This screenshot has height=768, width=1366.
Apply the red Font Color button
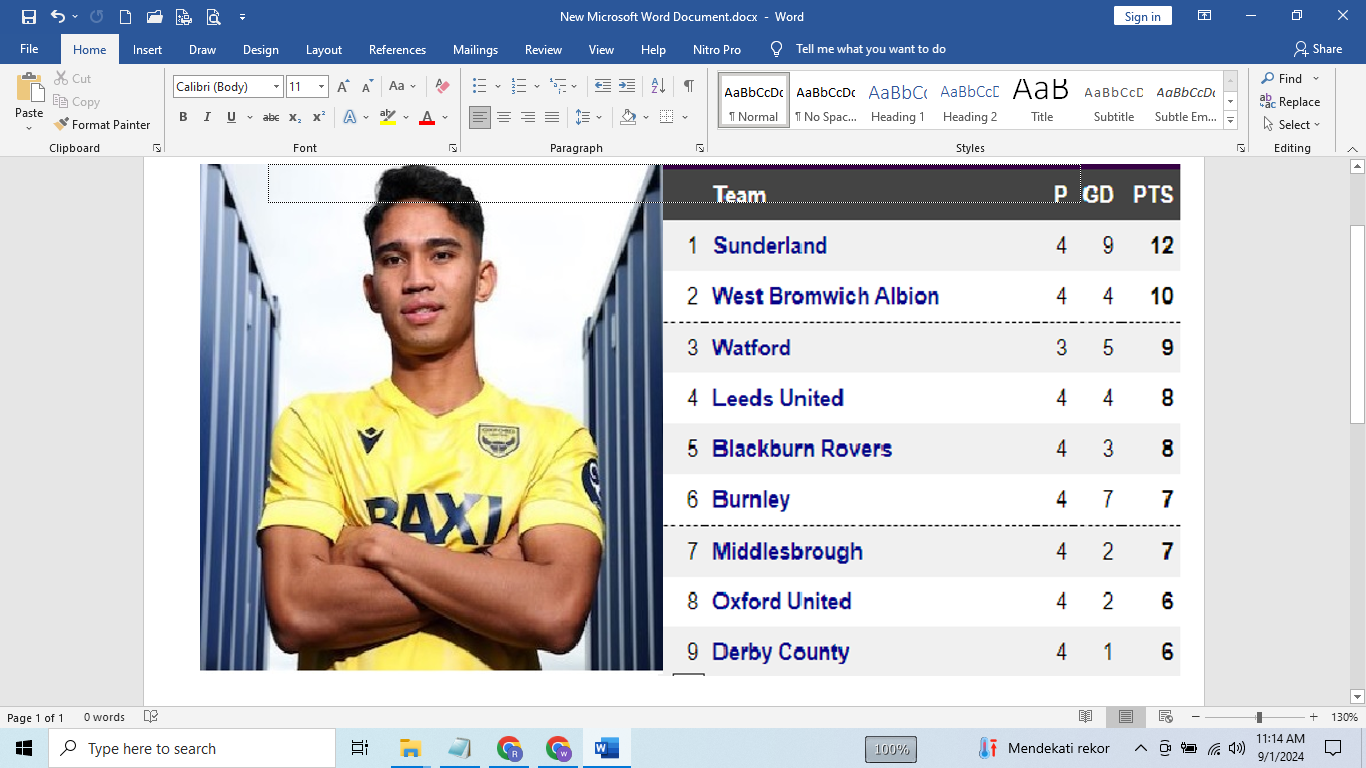[427, 118]
